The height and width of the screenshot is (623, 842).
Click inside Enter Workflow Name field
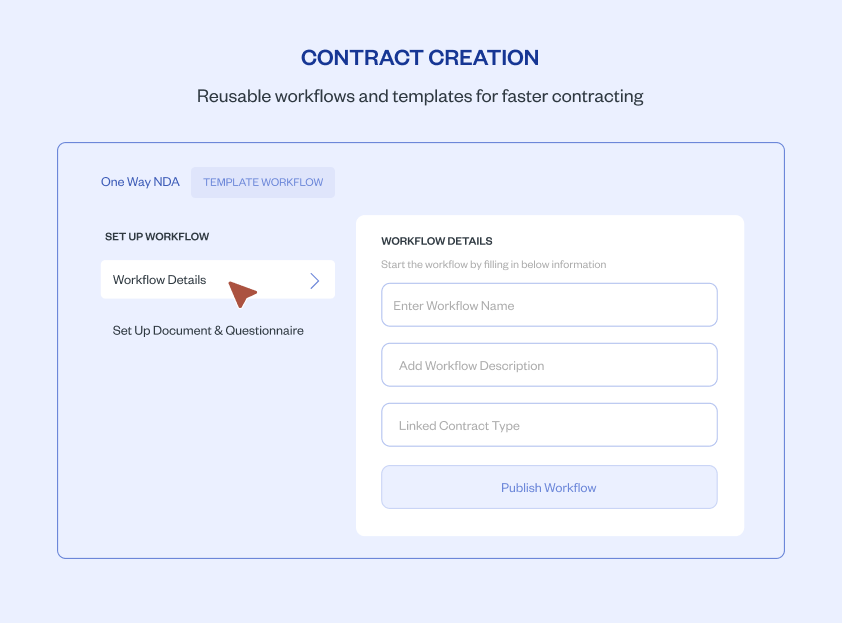click(x=548, y=305)
